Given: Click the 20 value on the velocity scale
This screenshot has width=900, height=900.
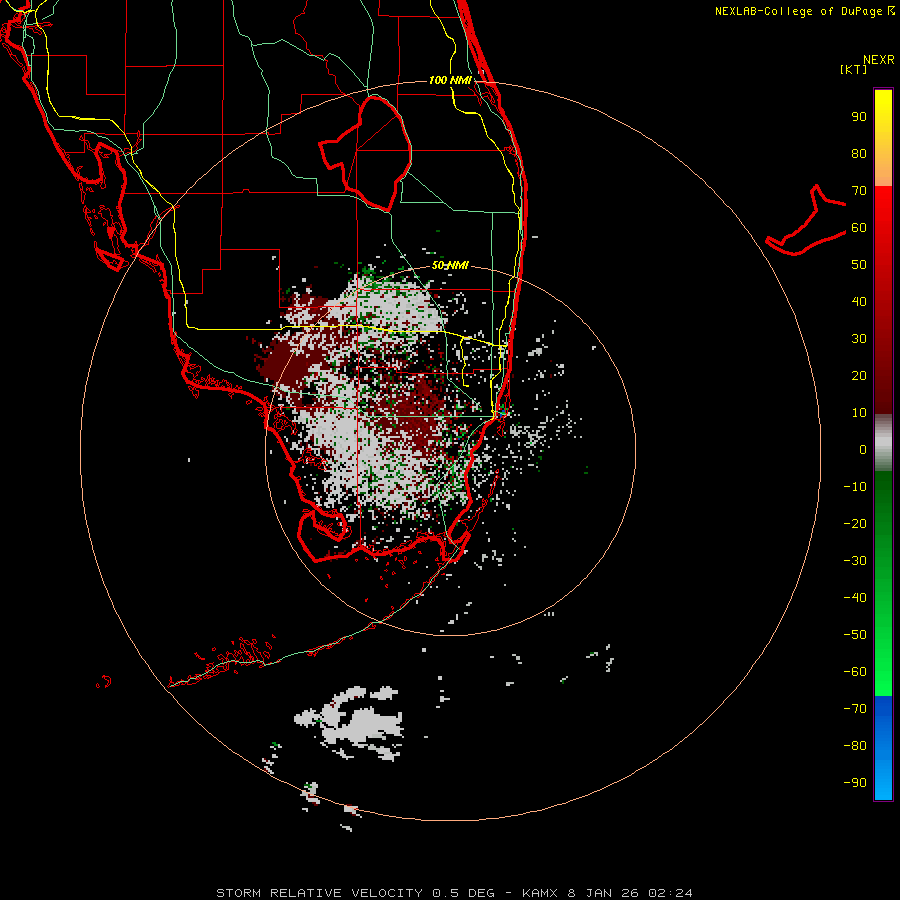Looking at the screenshot, I should [x=859, y=375].
